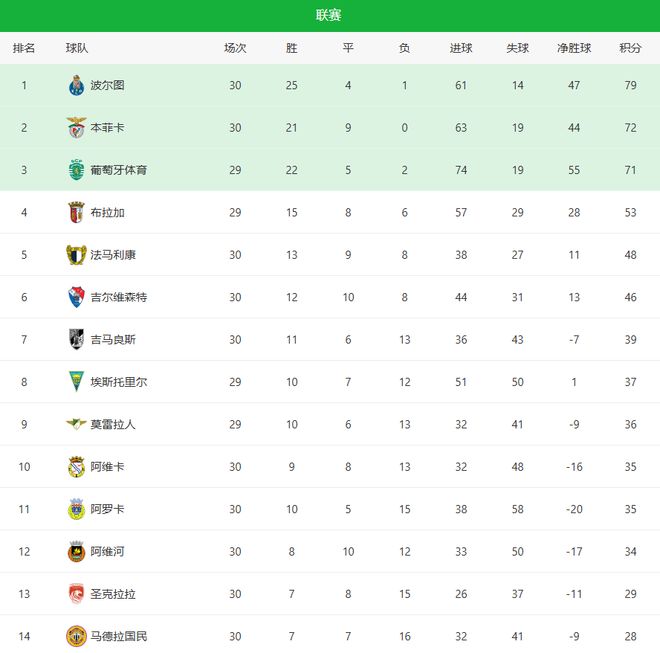
Task: Open the 阿维河 team name link
Action: click(x=107, y=552)
